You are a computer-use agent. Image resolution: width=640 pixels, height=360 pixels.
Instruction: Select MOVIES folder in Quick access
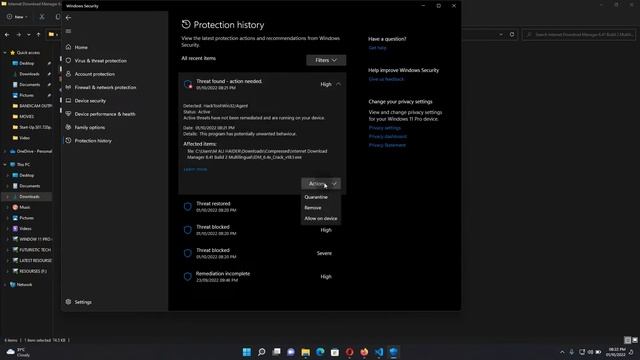coord(23,116)
